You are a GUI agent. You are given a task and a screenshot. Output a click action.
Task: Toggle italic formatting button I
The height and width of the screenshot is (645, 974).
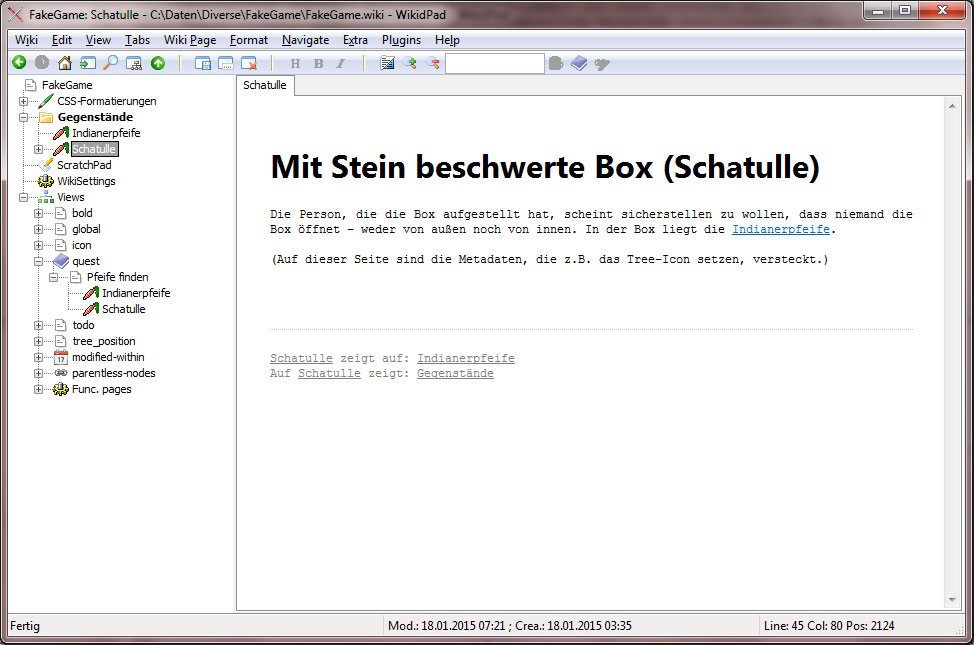pyautogui.click(x=340, y=63)
